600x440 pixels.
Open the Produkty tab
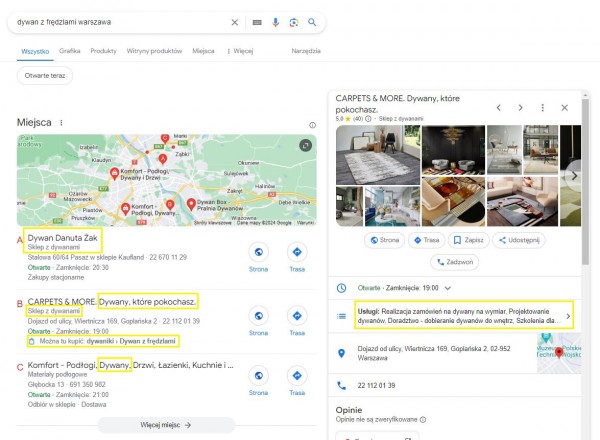click(103, 51)
